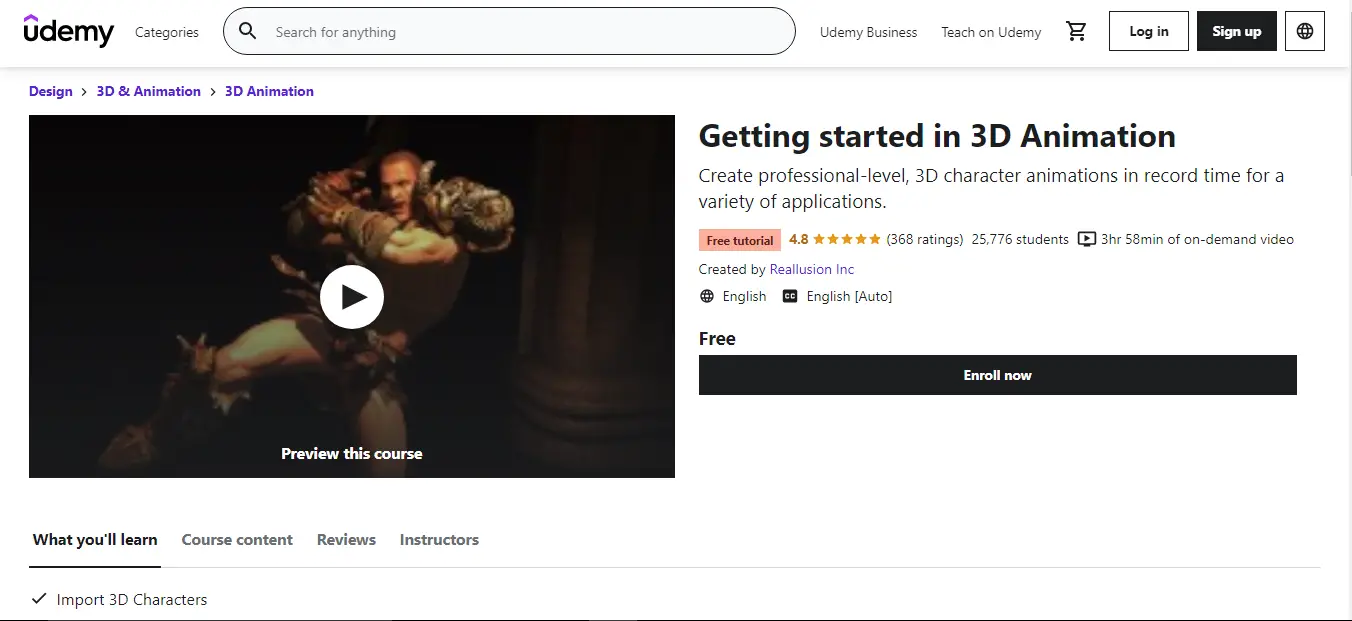This screenshot has height=621, width=1352.
Task: Open the Udemy logo home link
Action: [x=69, y=31]
